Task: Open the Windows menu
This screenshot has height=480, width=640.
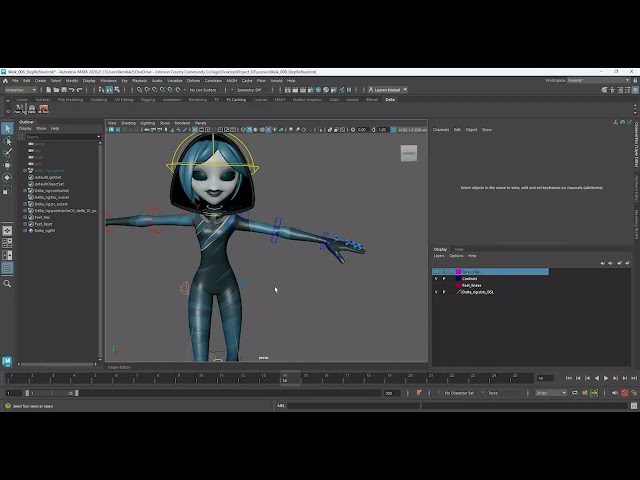Action: 108,81
